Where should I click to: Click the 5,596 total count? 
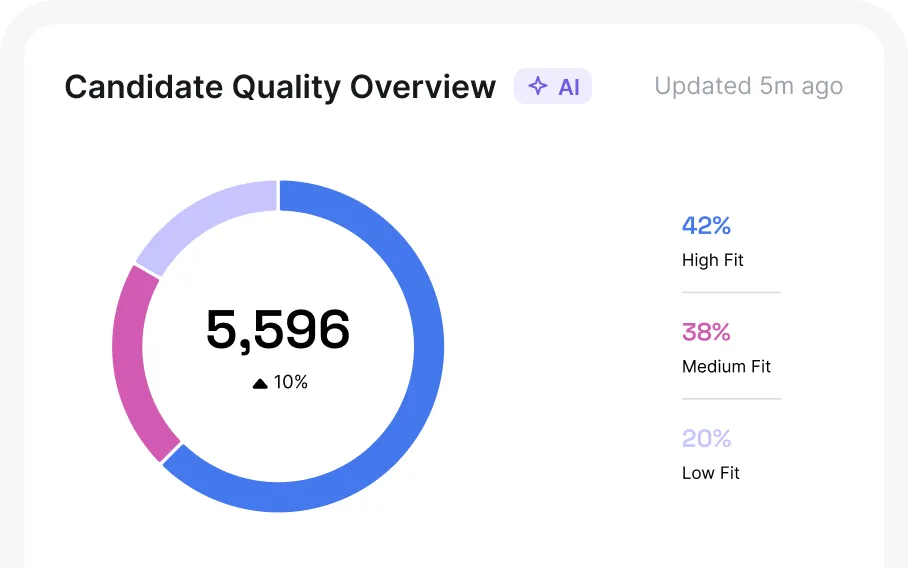(x=278, y=329)
